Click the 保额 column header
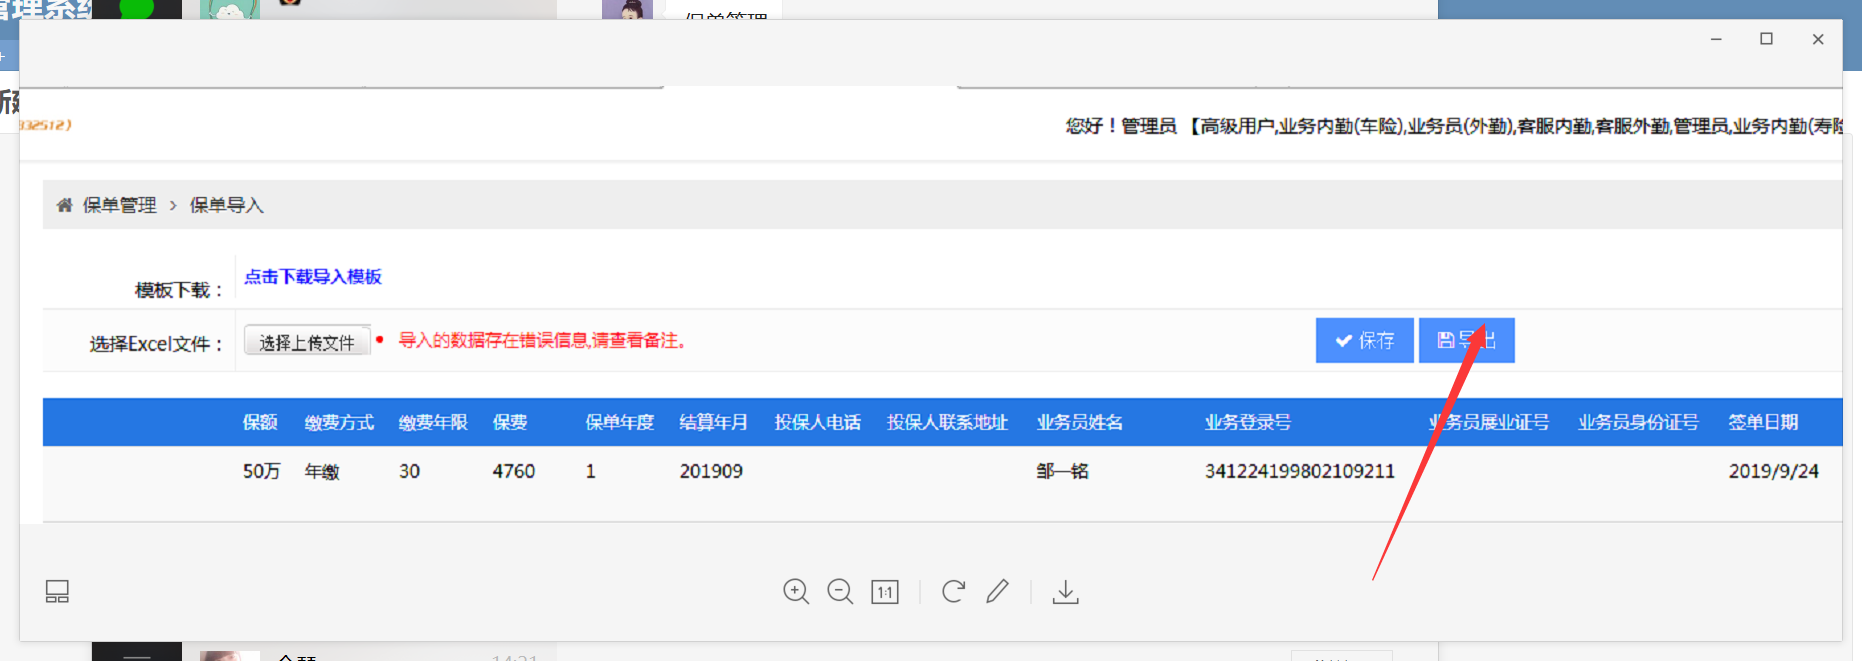1862x661 pixels. tap(260, 422)
